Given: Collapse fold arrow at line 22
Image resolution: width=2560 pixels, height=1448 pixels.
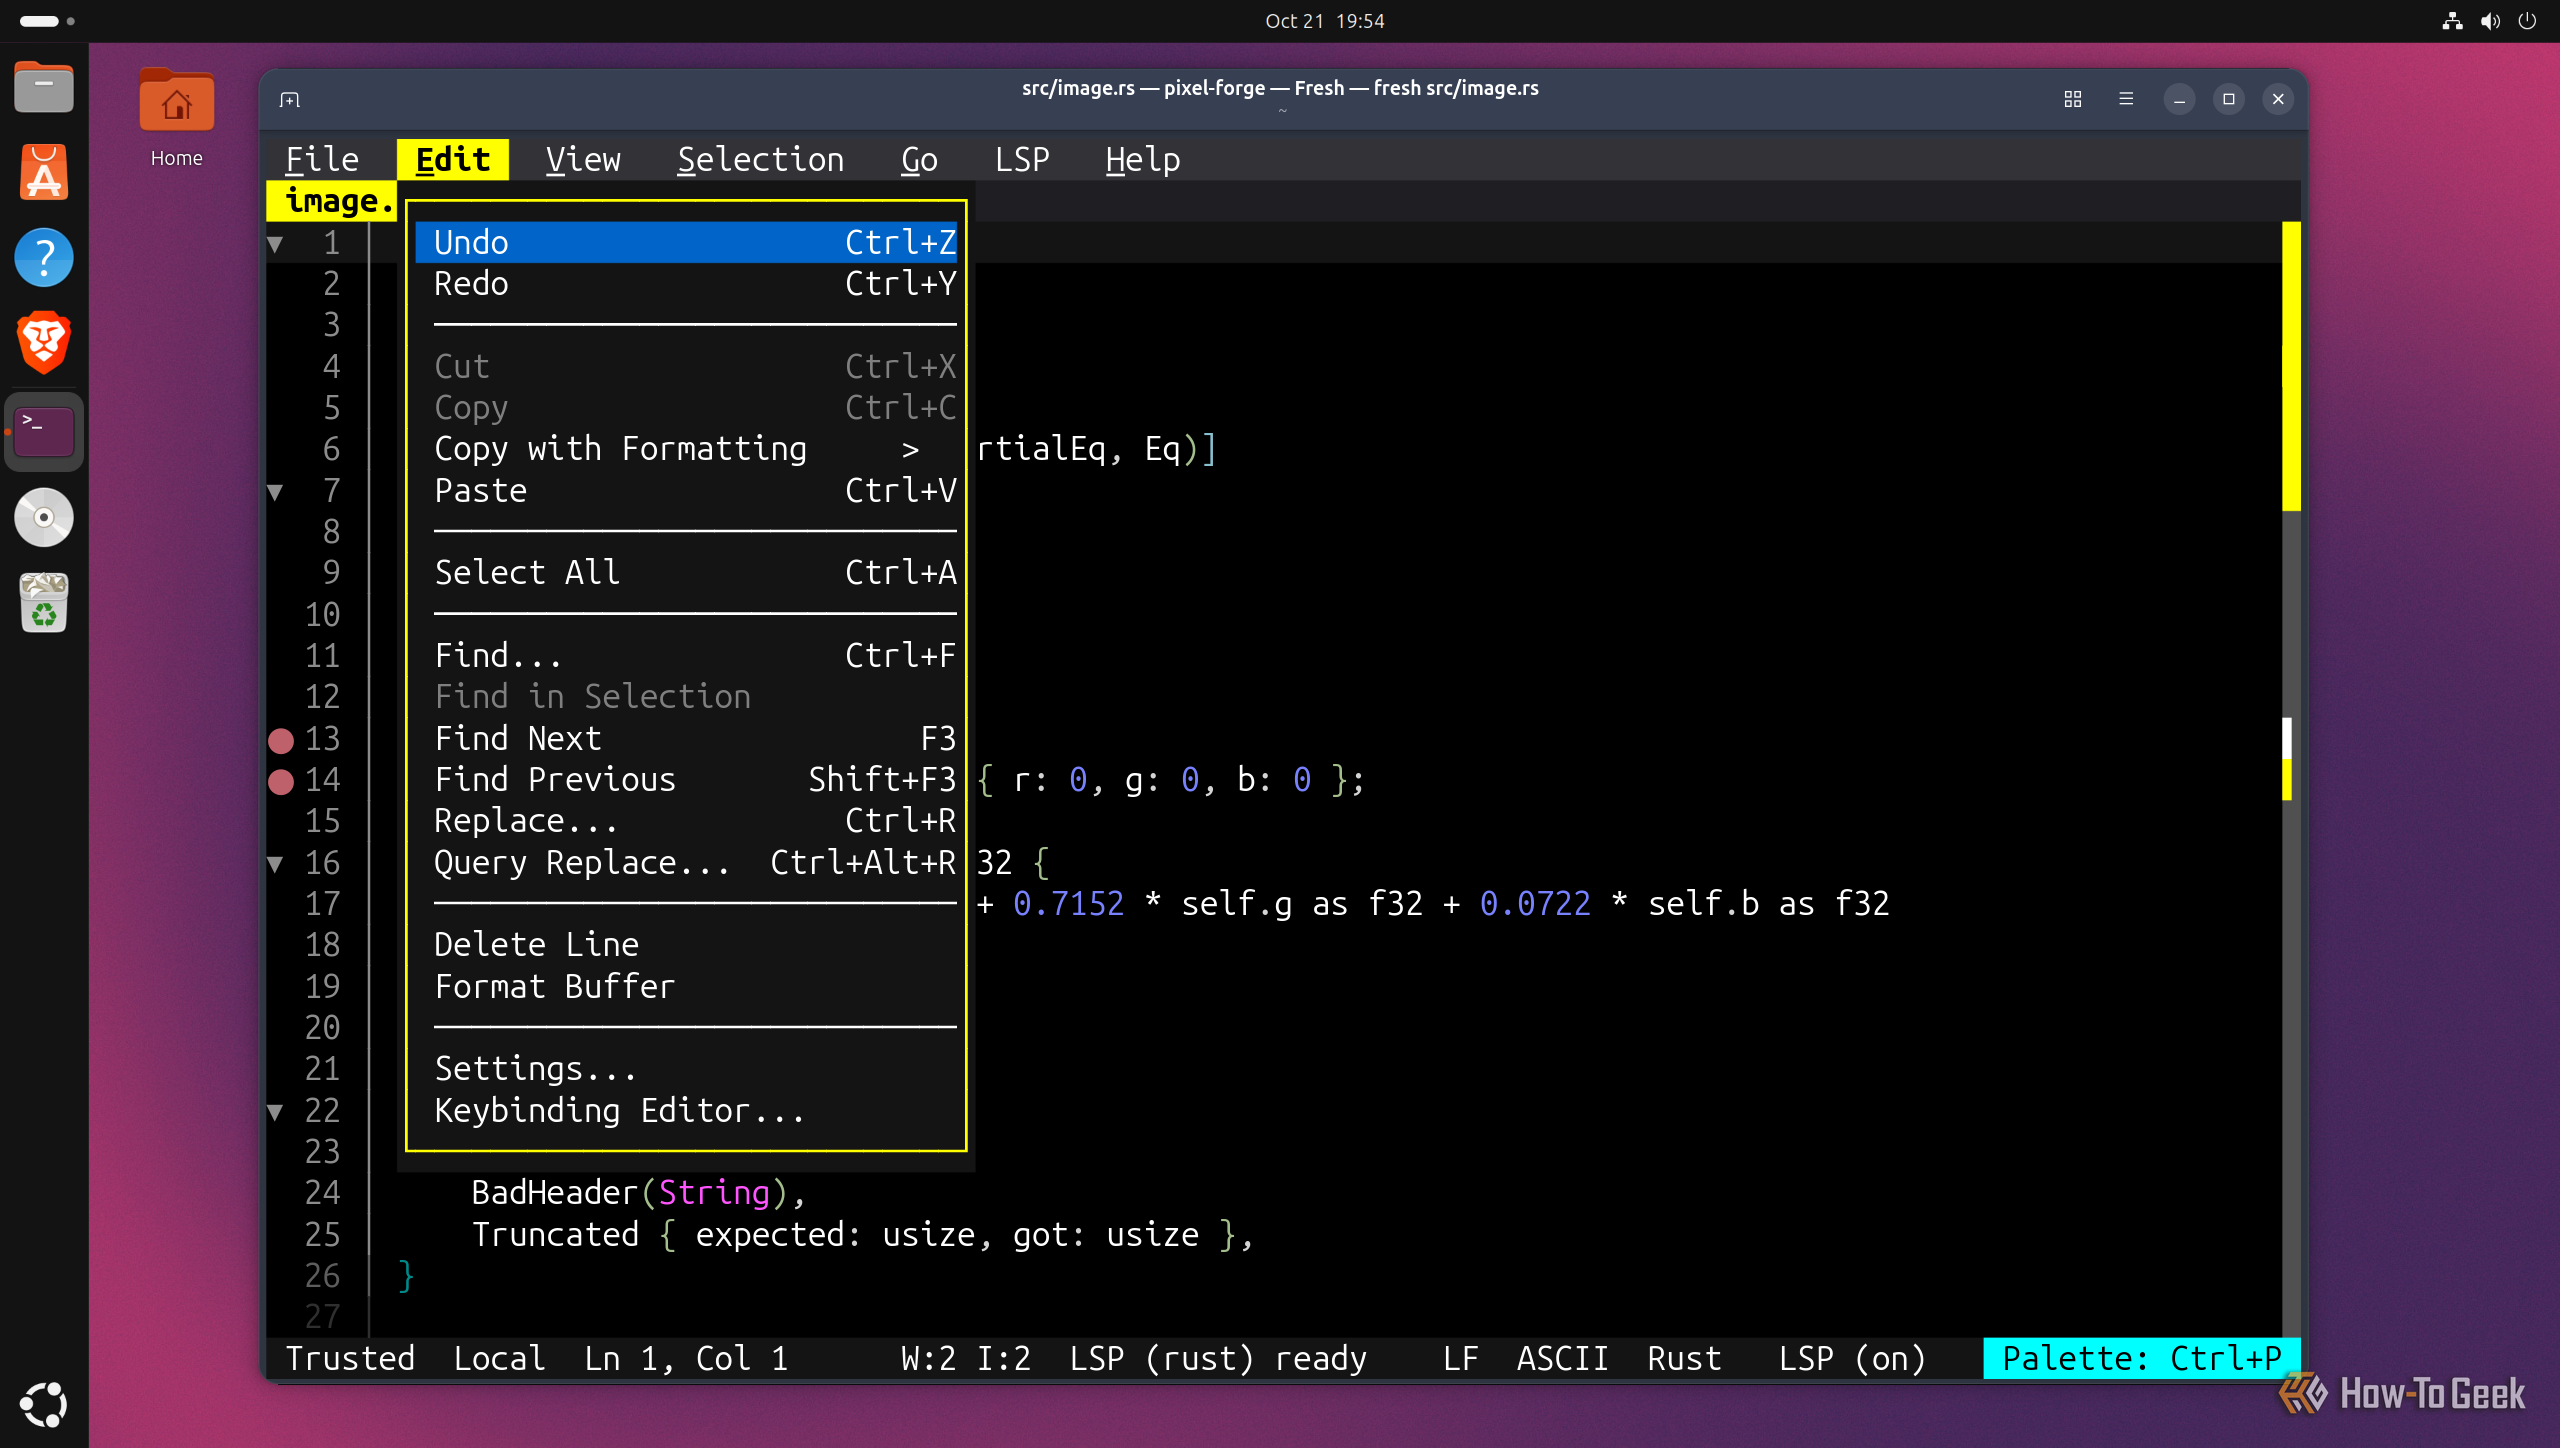Looking at the screenshot, I should (x=276, y=1112).
